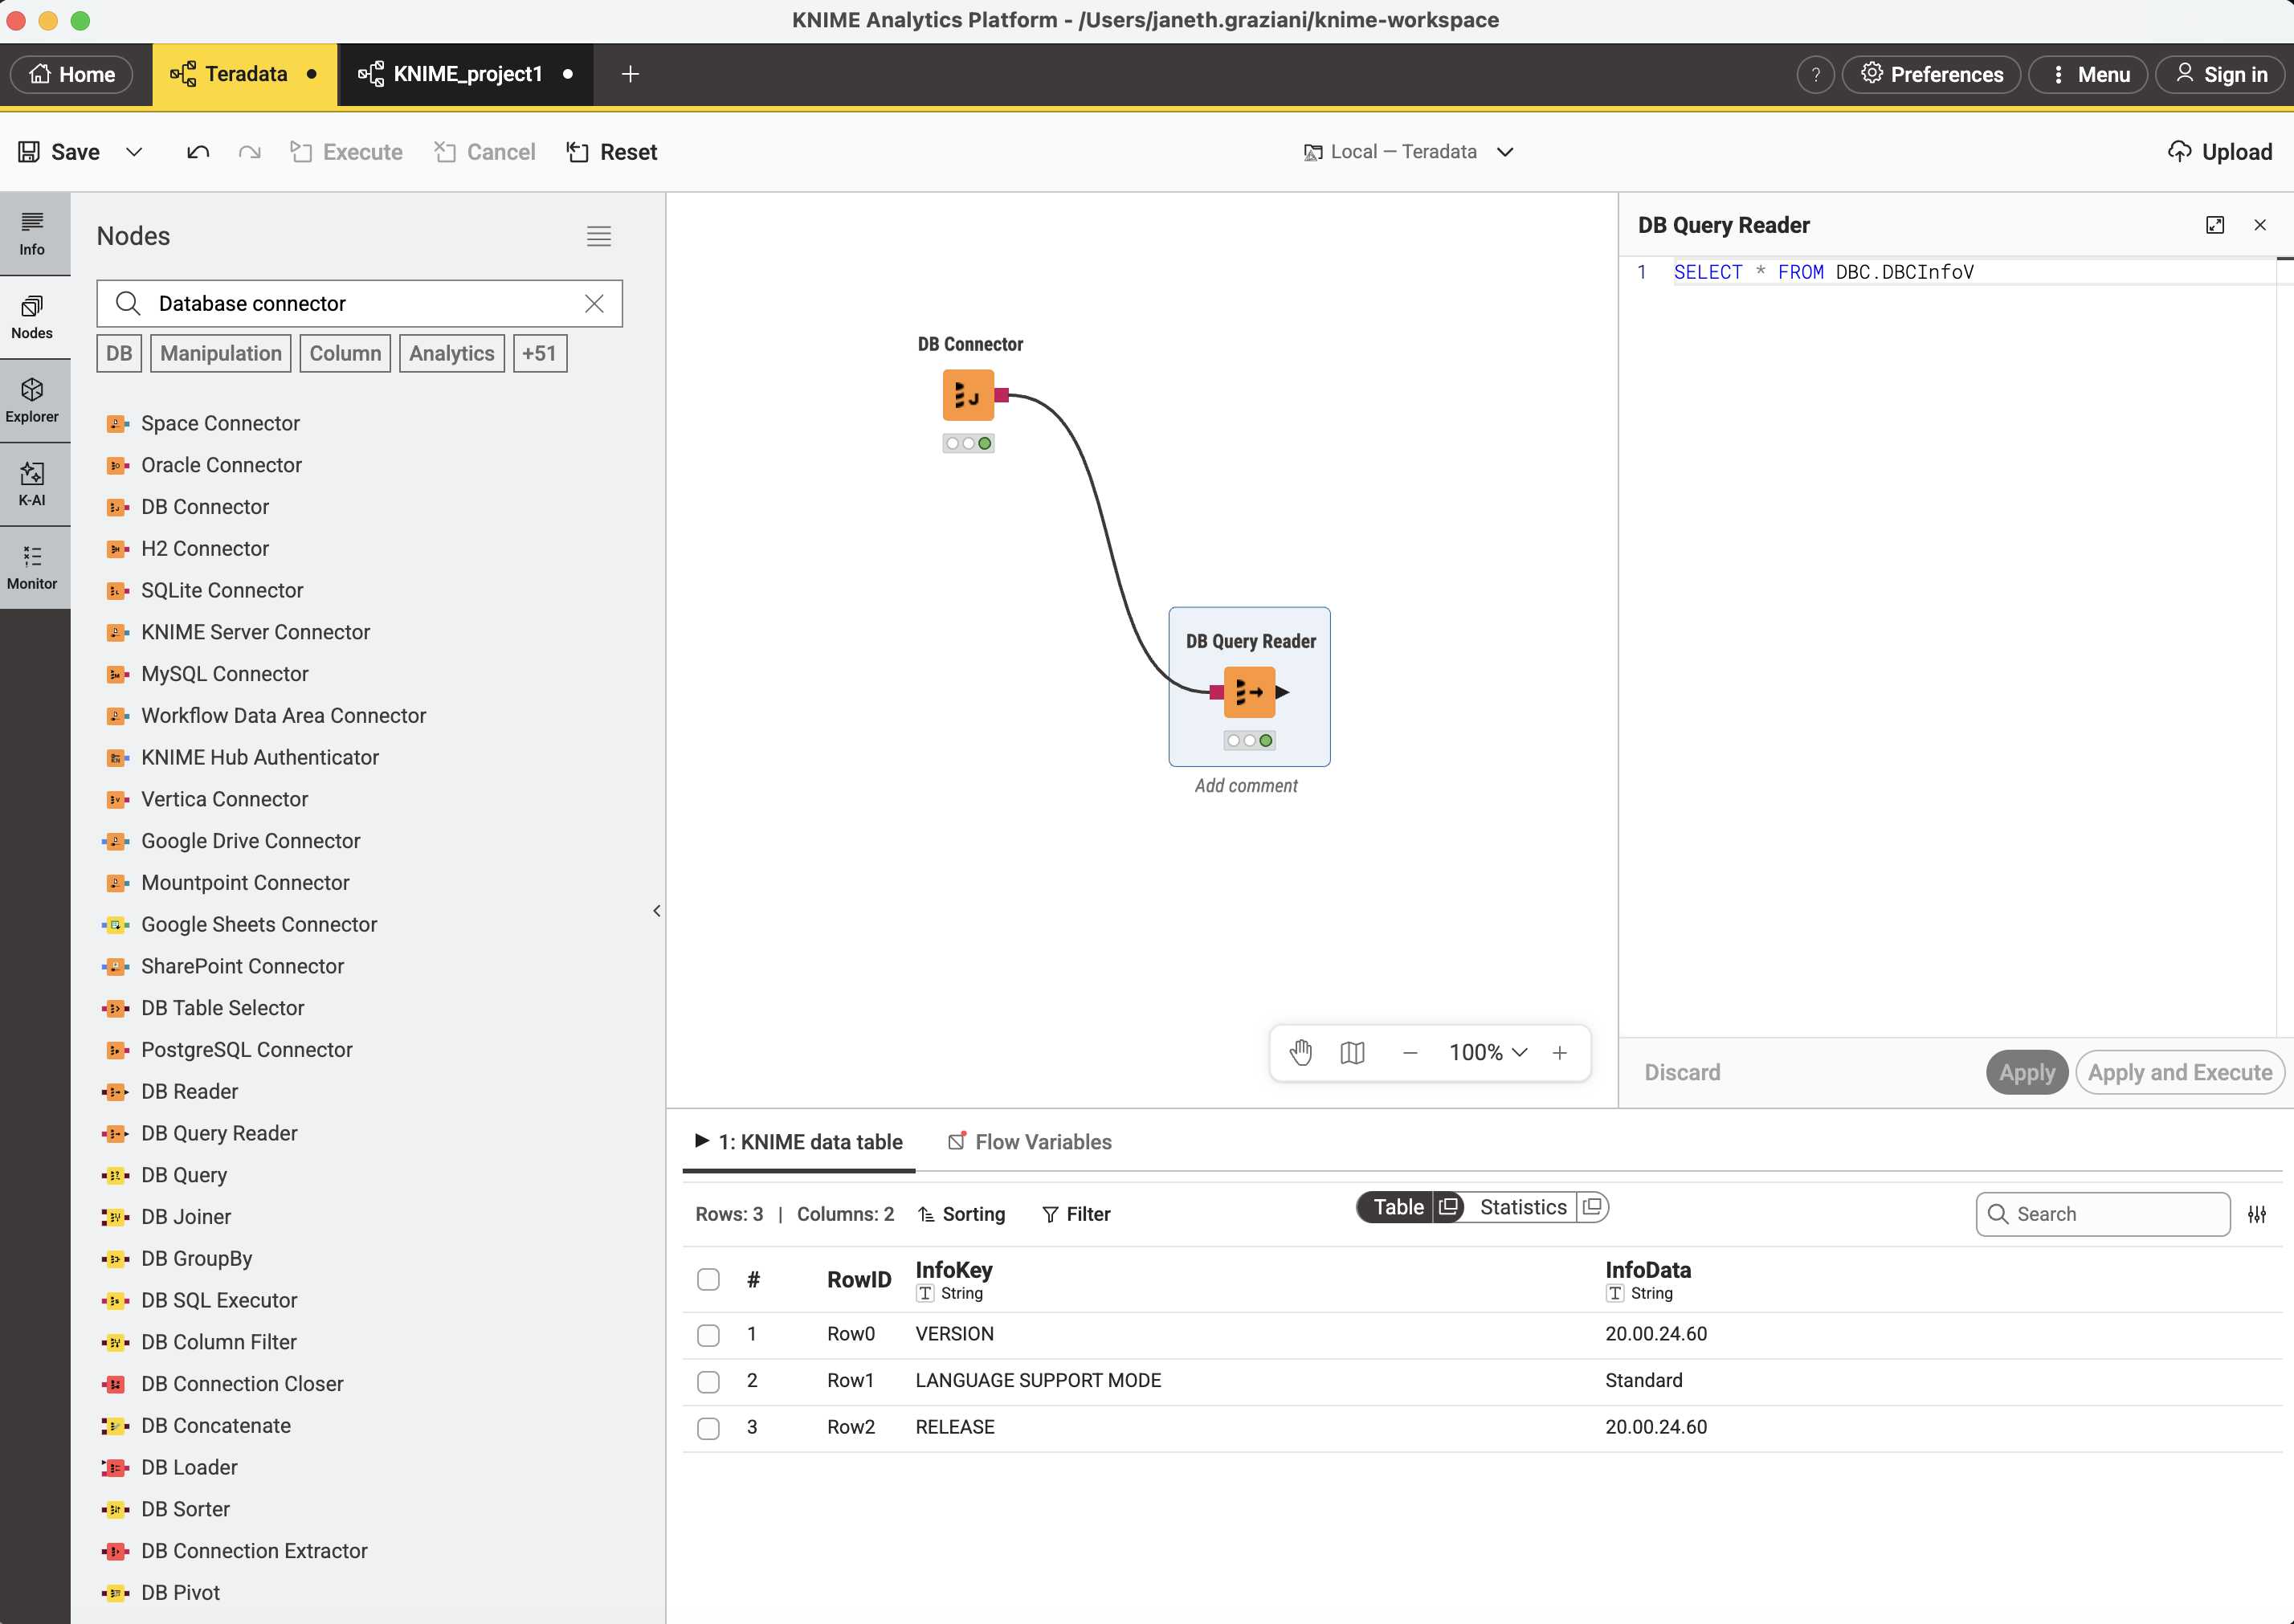2294x1624 pixels.
Task: Toggle the minimap icon
Action: (1352, 1052)
